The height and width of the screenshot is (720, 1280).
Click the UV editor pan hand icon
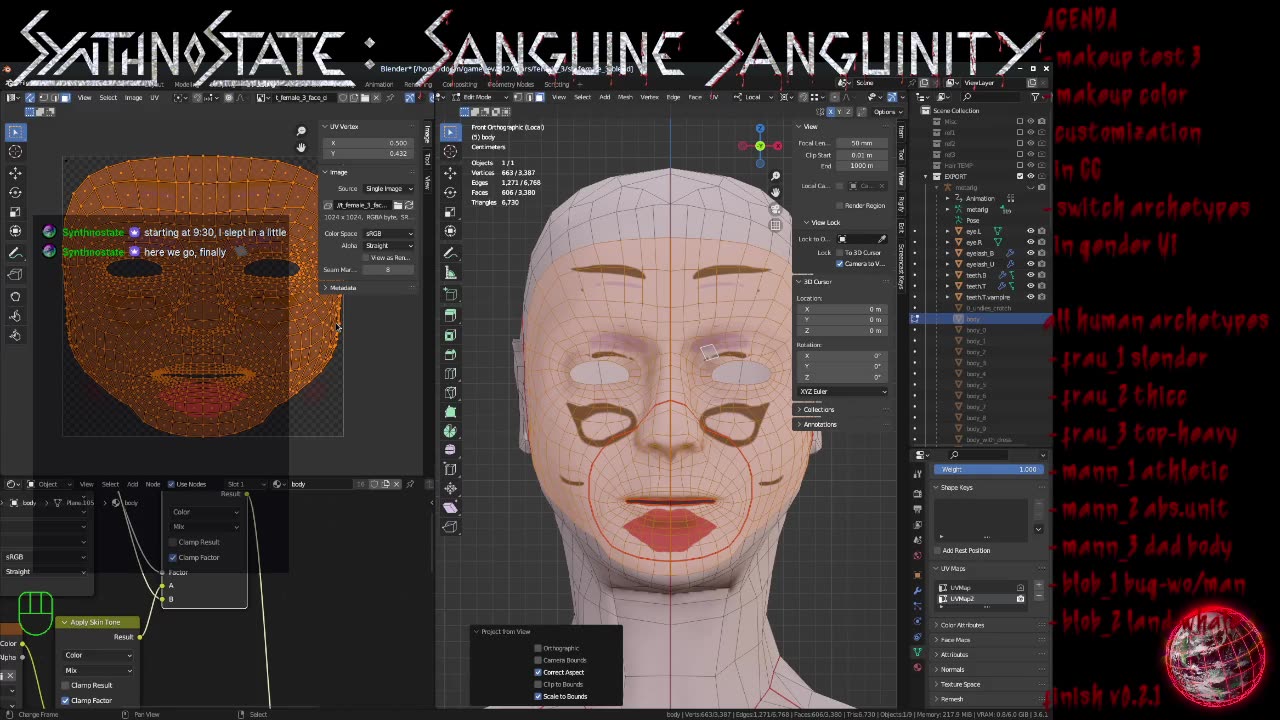(x=301, y=148)
